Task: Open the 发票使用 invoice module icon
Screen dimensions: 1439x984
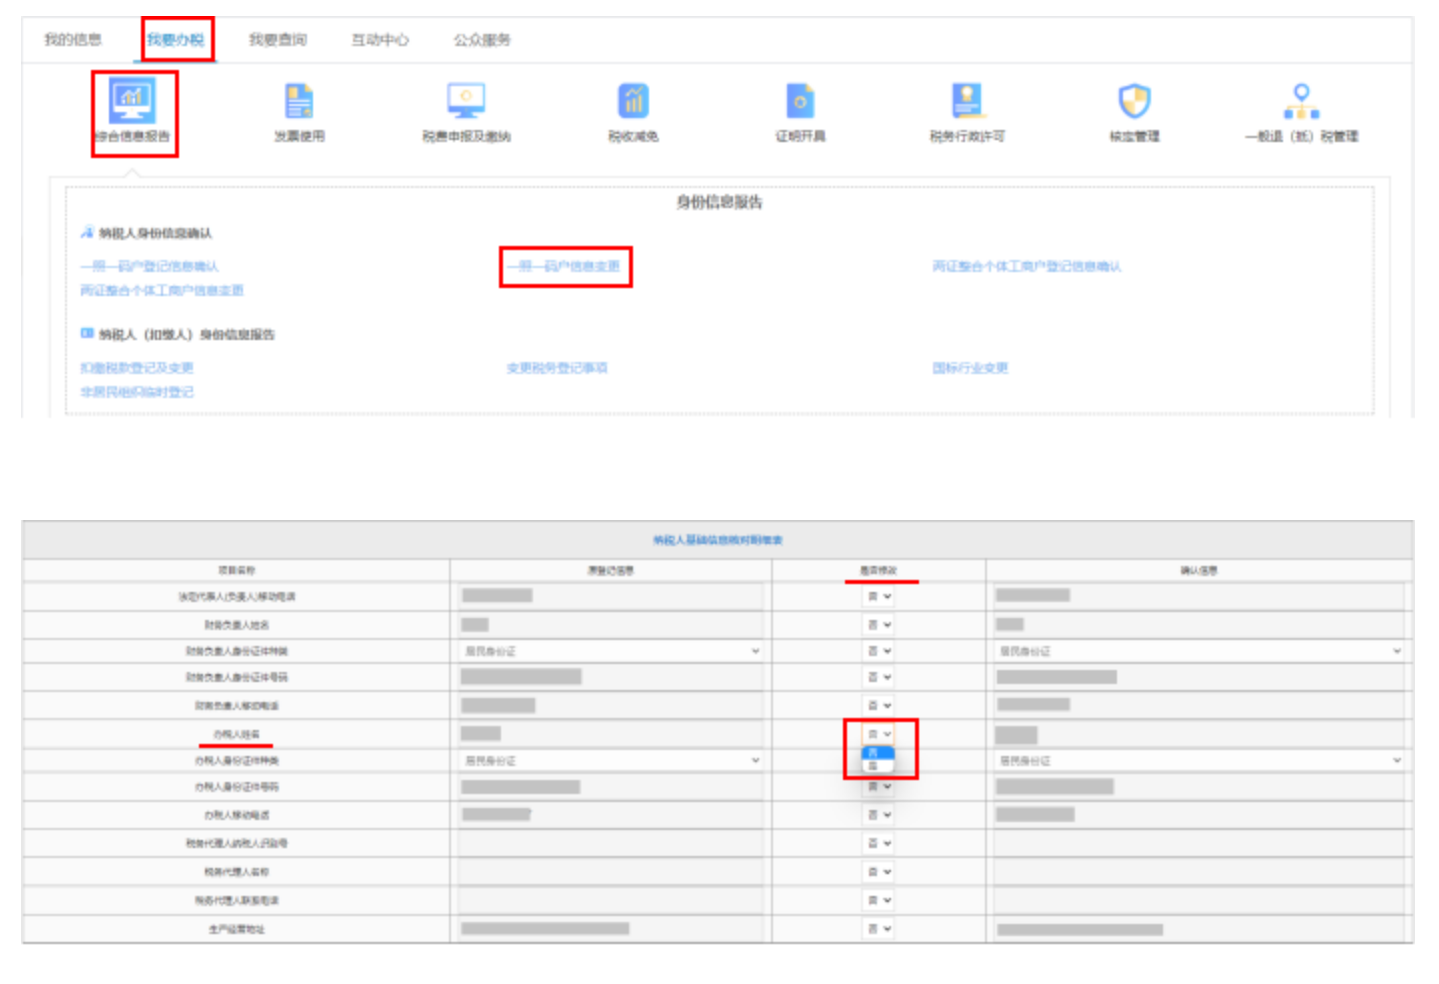Action: pyautogui.click(x=300, y=102)
